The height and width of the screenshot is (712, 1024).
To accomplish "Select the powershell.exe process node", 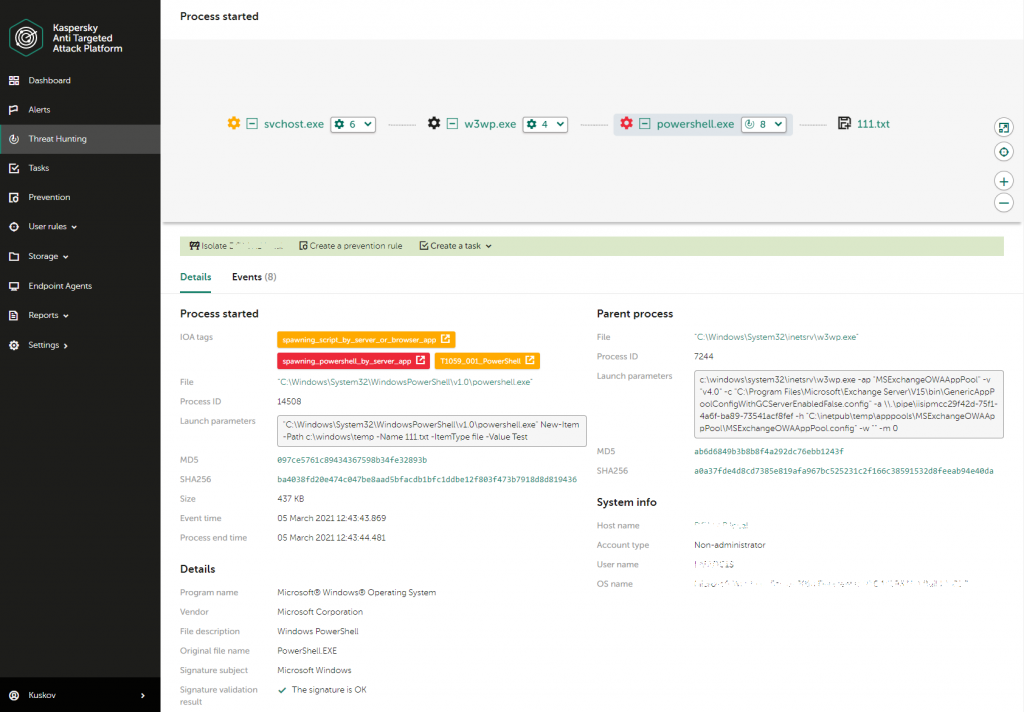I will [696, 124].
